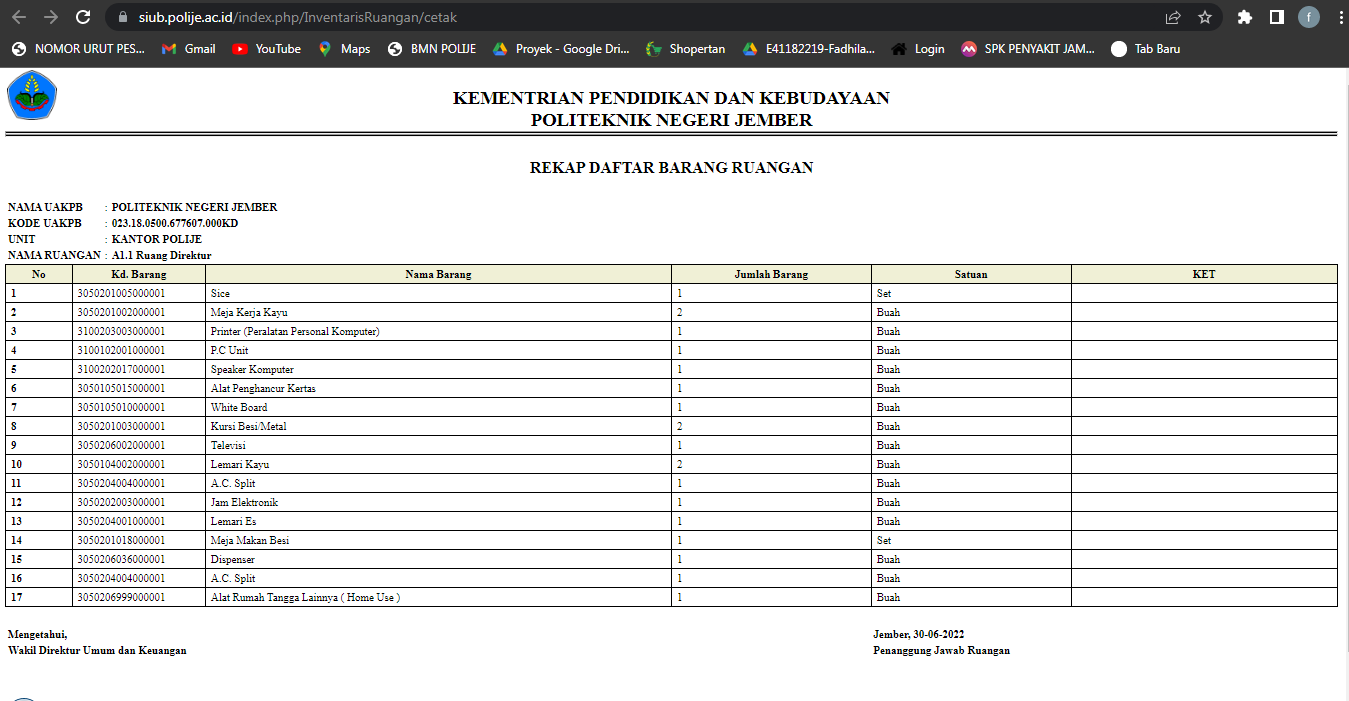This screenshot has height=701, width=1349.
Task: Select the White Board cell
Action: pos(438,407)
